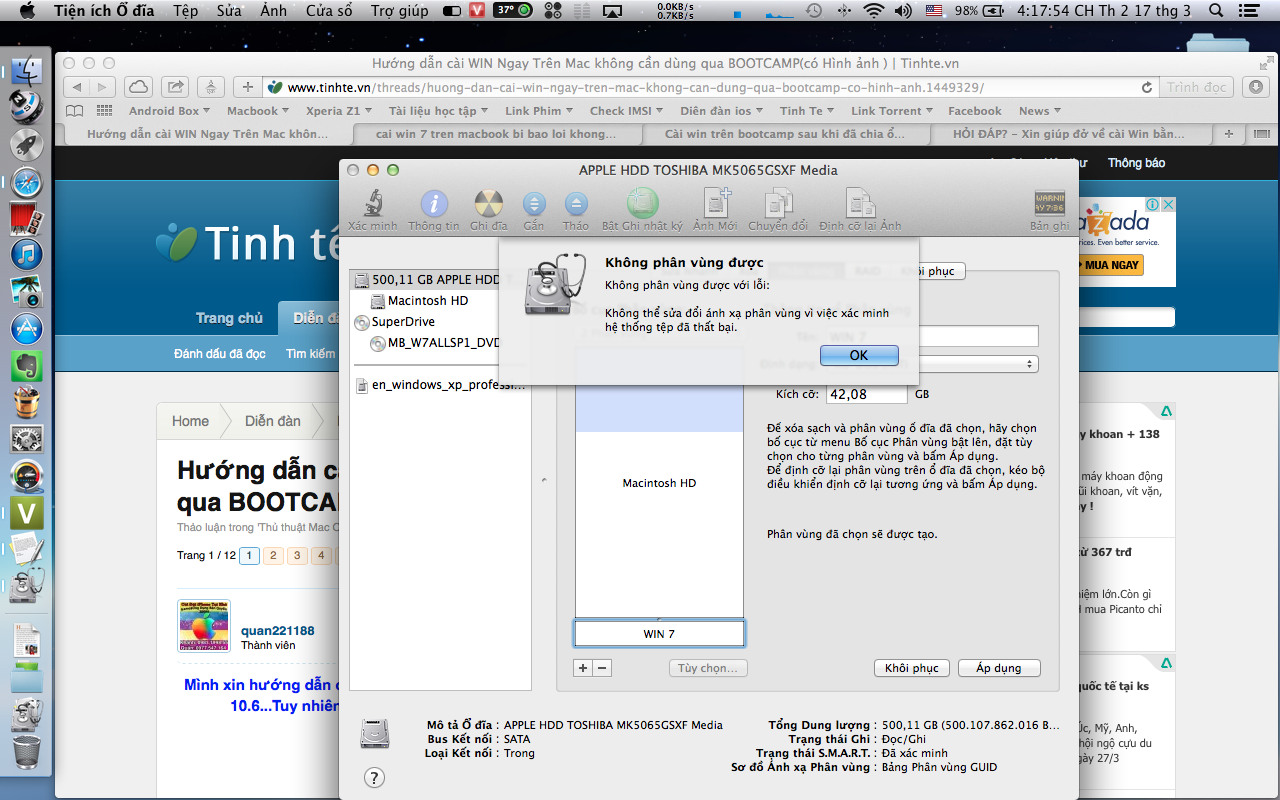Open Spotlight search magnifier
The image size is (1280, 800).
pyautogui.click(x=1216, y=11)
